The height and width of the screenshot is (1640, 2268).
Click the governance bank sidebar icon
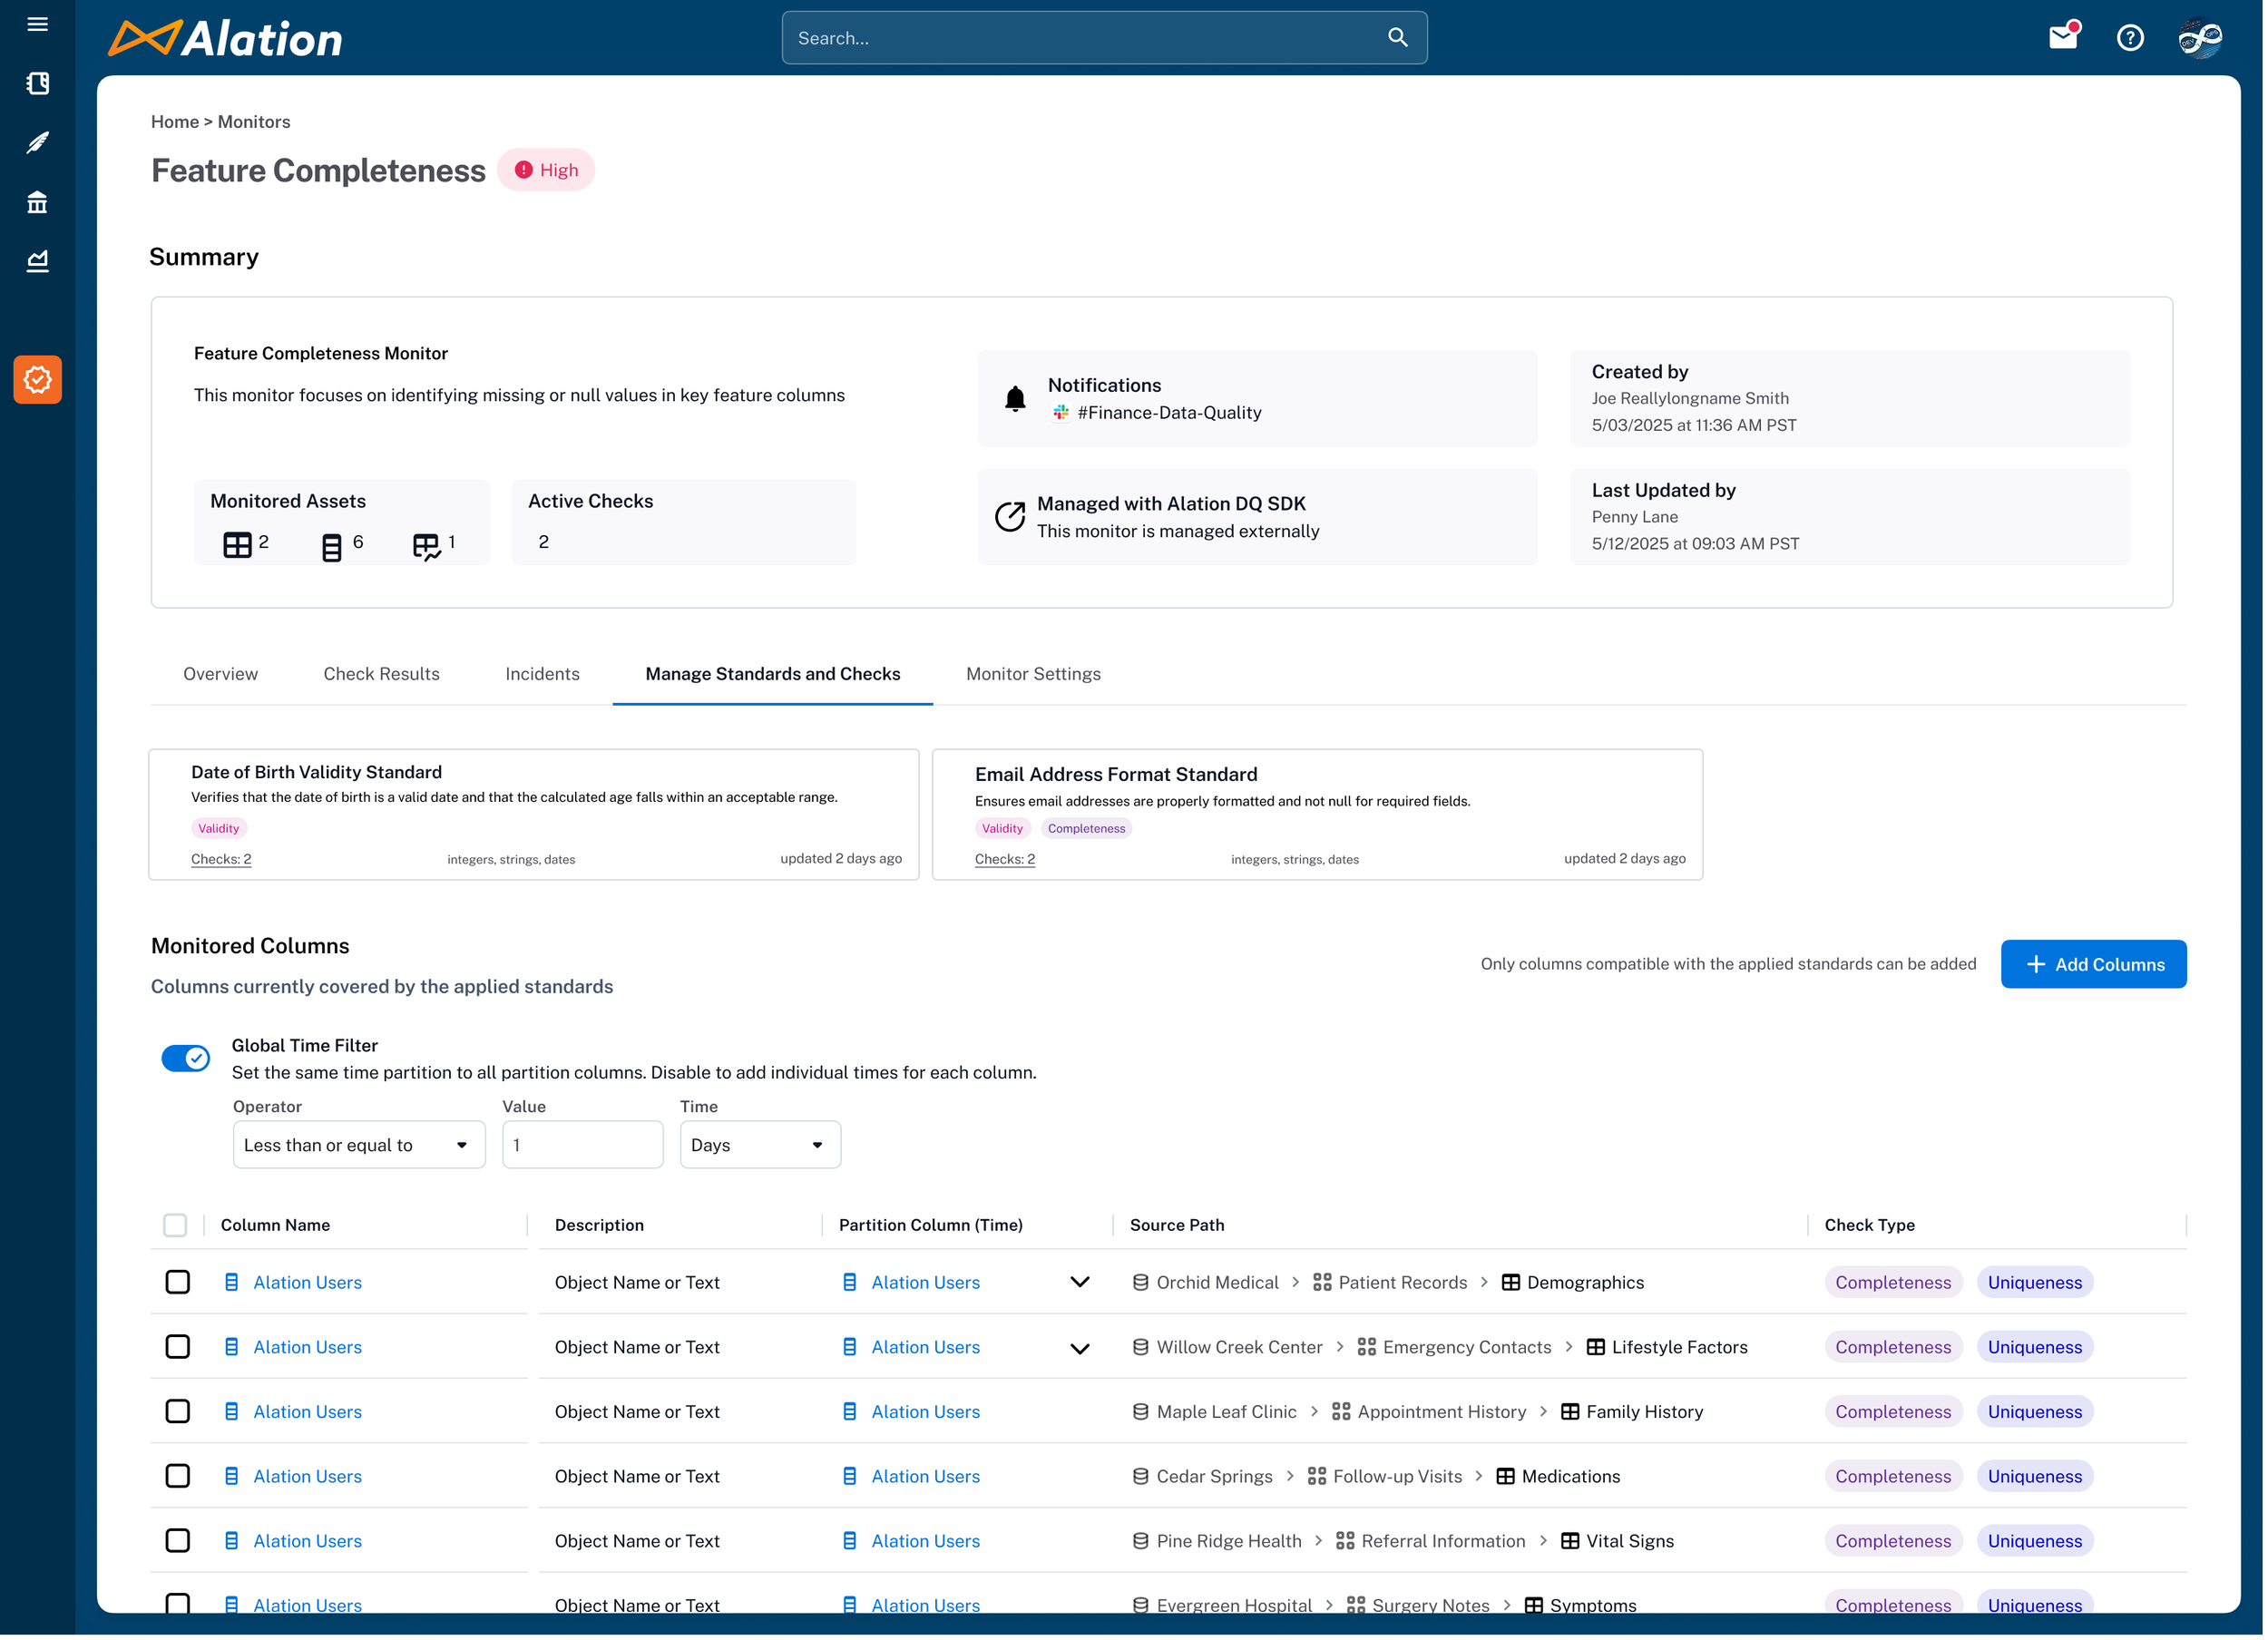37,202
